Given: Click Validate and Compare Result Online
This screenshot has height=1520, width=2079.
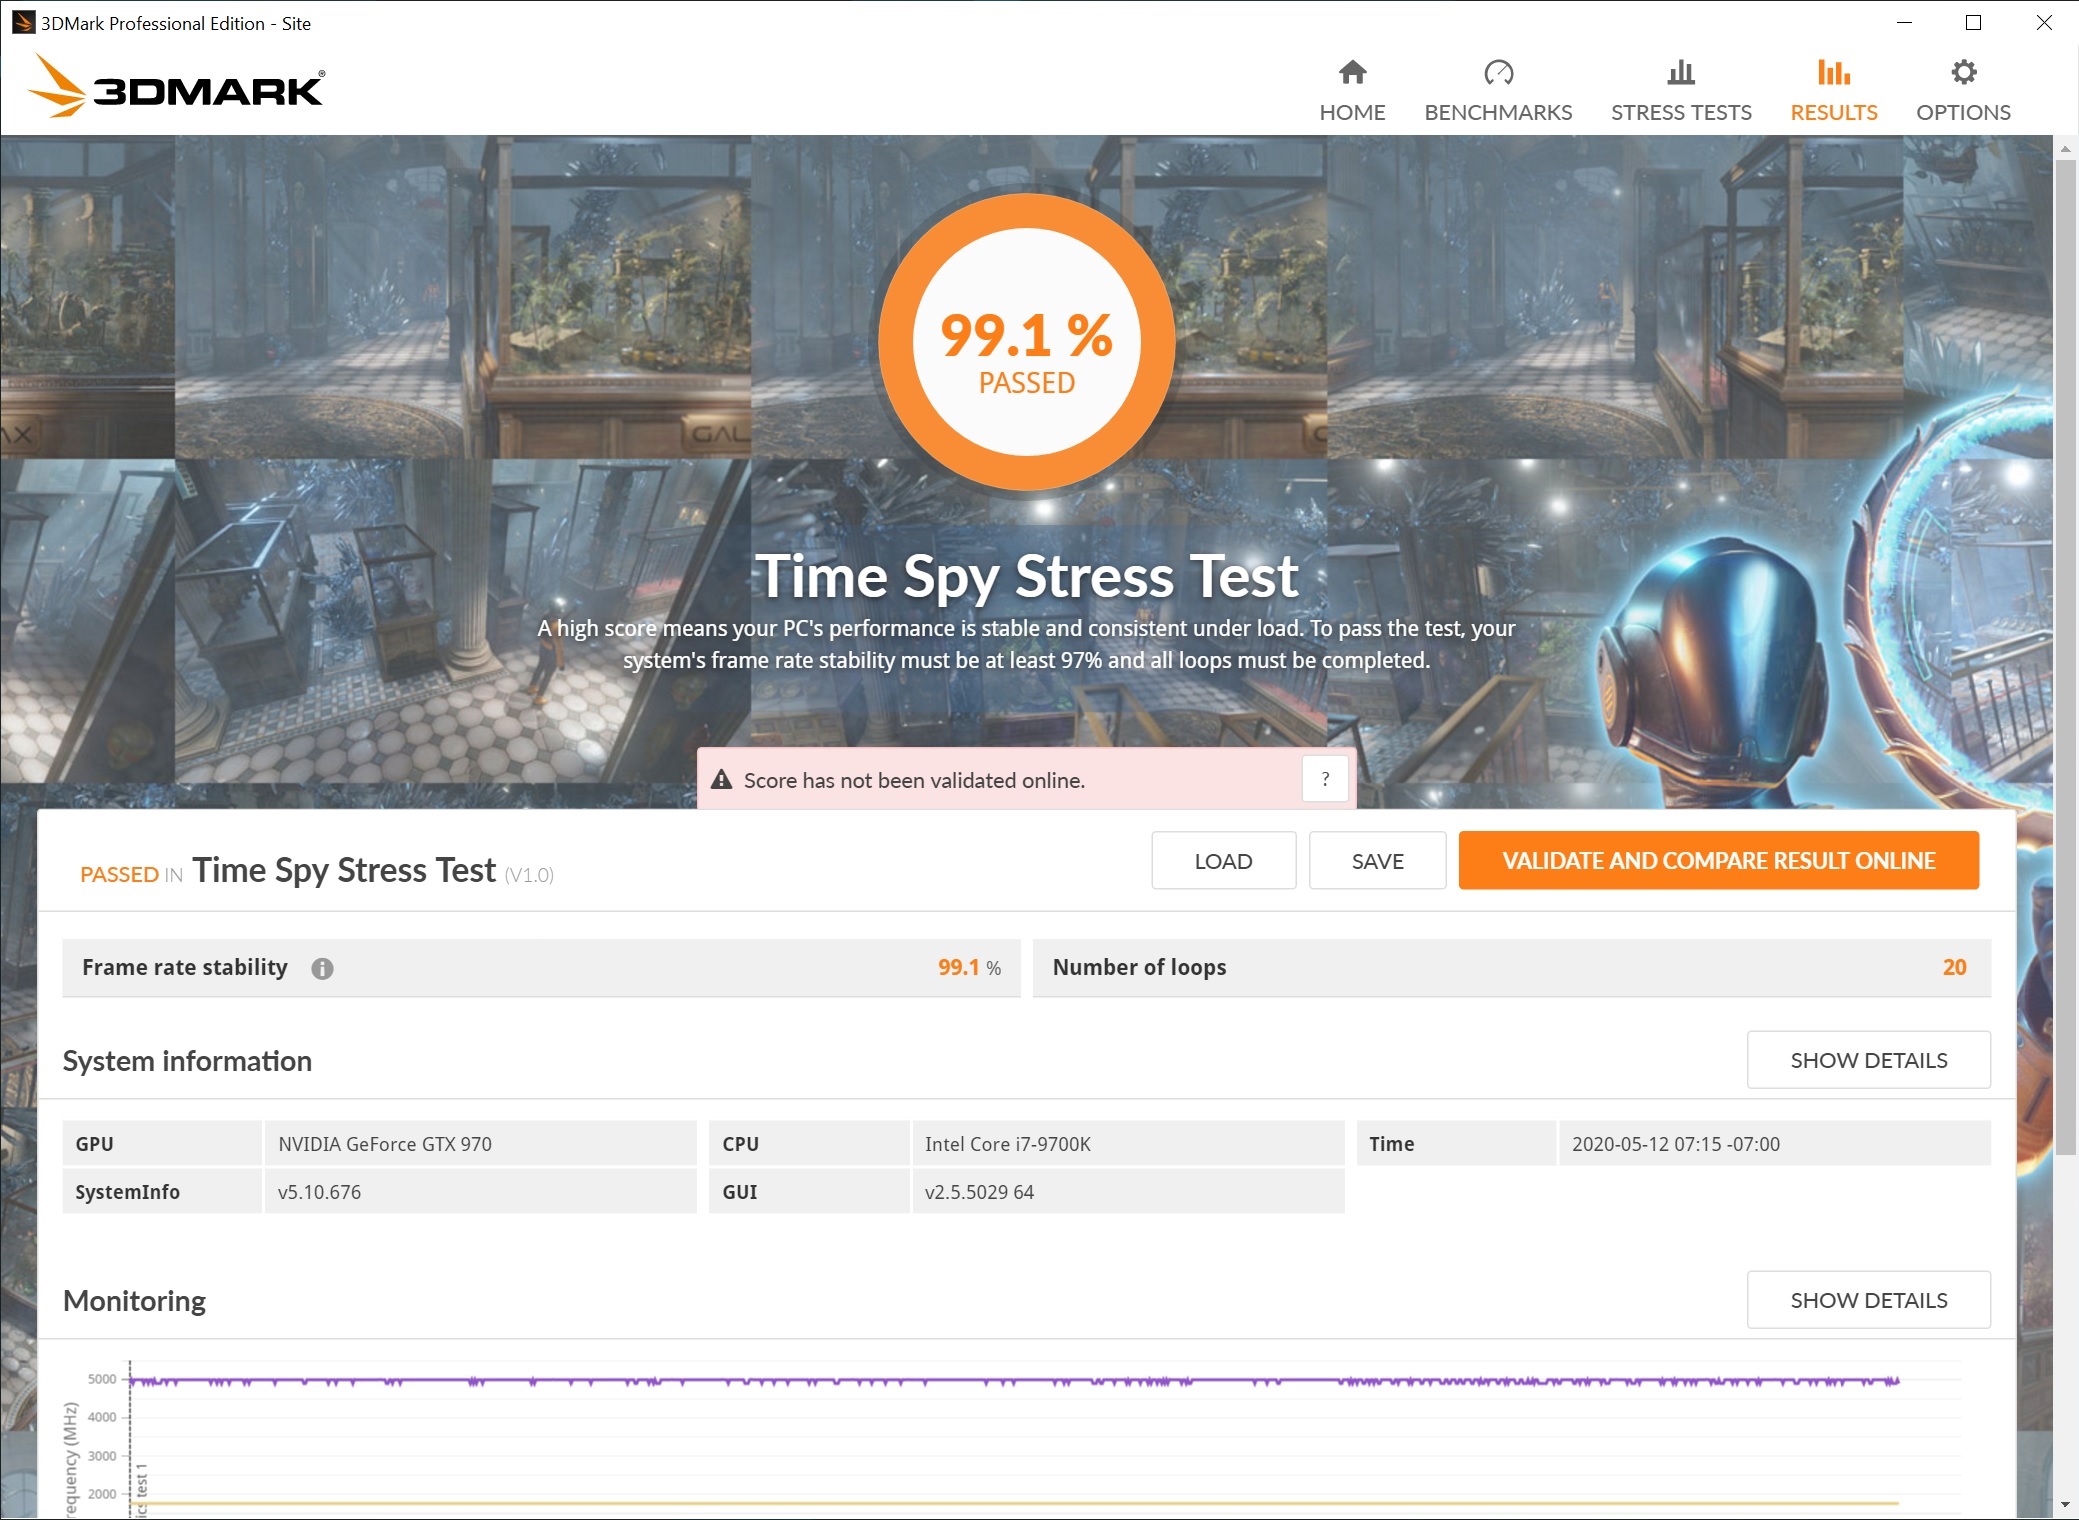Looking at the screenshot, I should pyautogui.click(x=1718, y=861).
